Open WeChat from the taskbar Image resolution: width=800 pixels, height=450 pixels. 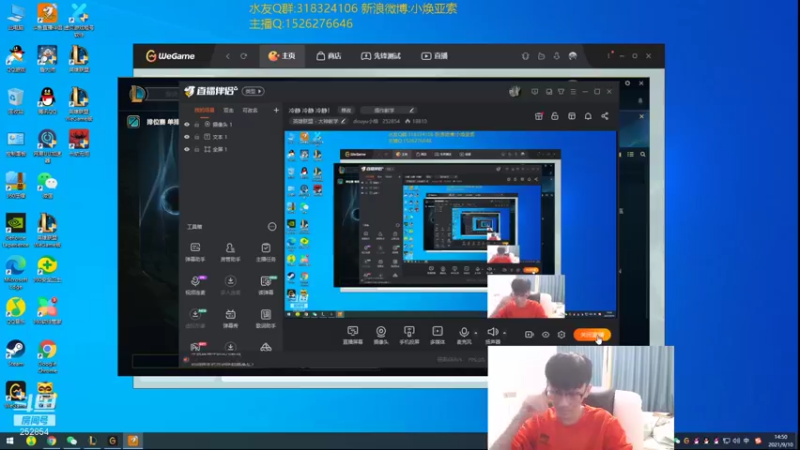[x=72, y=441]
